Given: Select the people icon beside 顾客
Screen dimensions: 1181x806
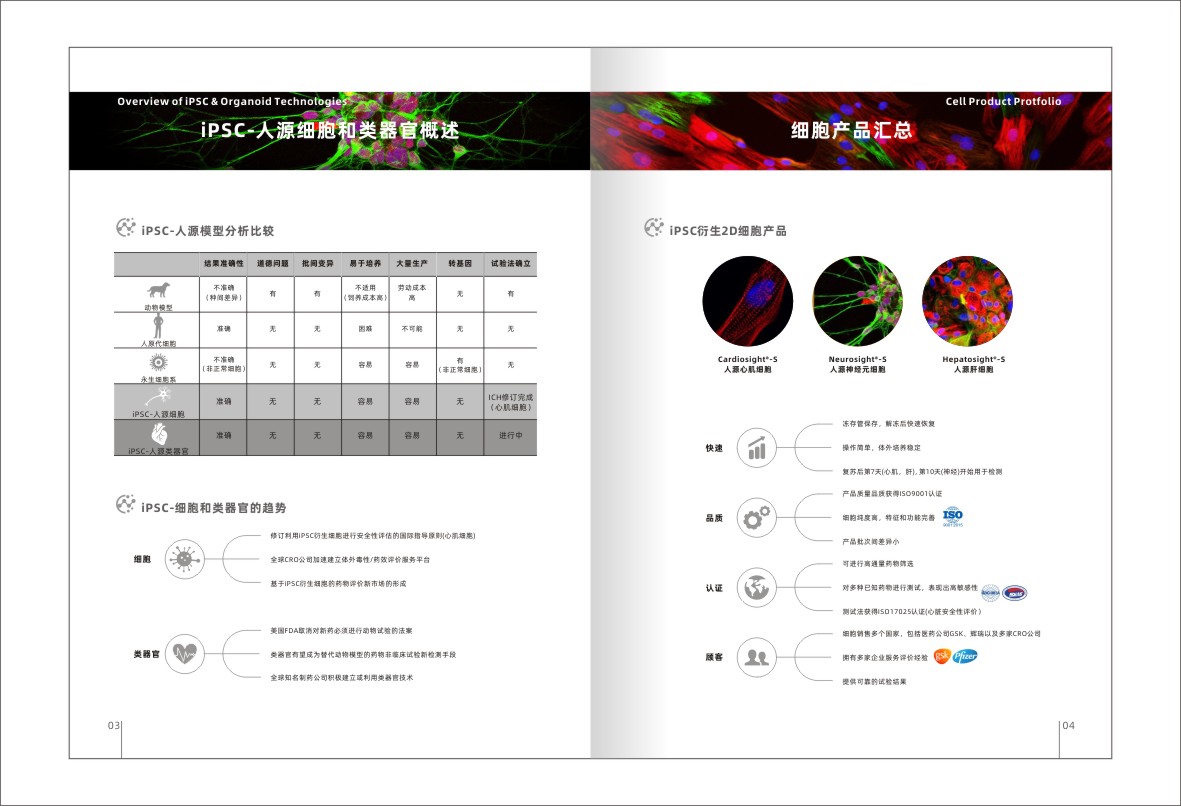Looking at the screenshot, I should [757, 657].
